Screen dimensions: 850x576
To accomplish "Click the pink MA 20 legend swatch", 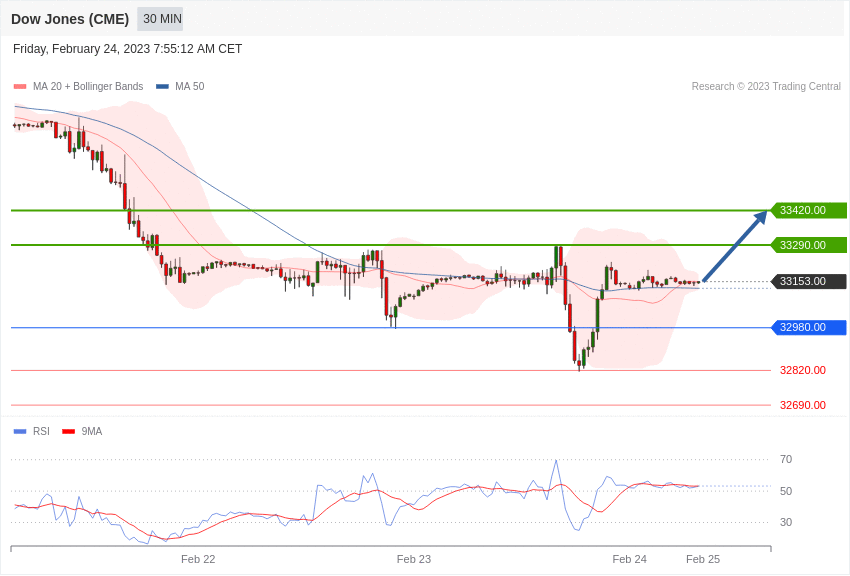I will pyautogui.click(x=20, y=86).
